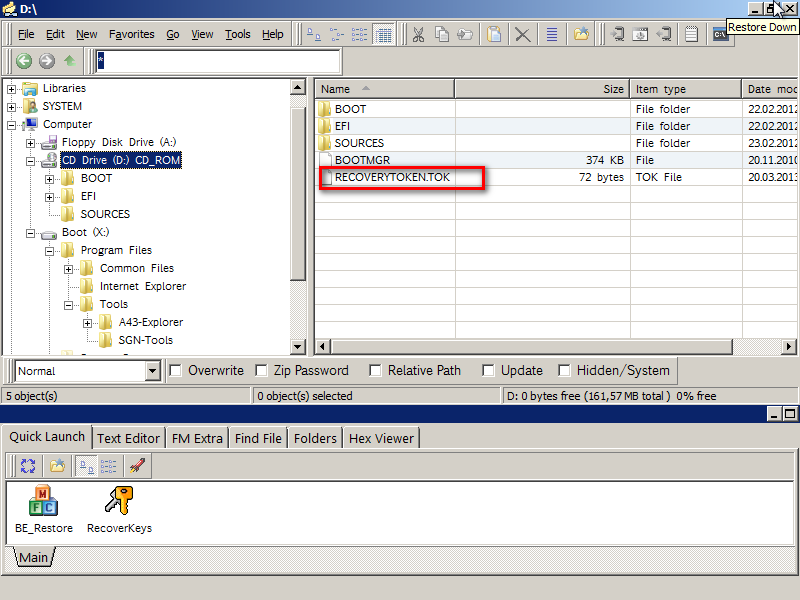The image size is (800, 600).
Task: Click the Delete X toolbar icon
Action: (x=522, y=34)
